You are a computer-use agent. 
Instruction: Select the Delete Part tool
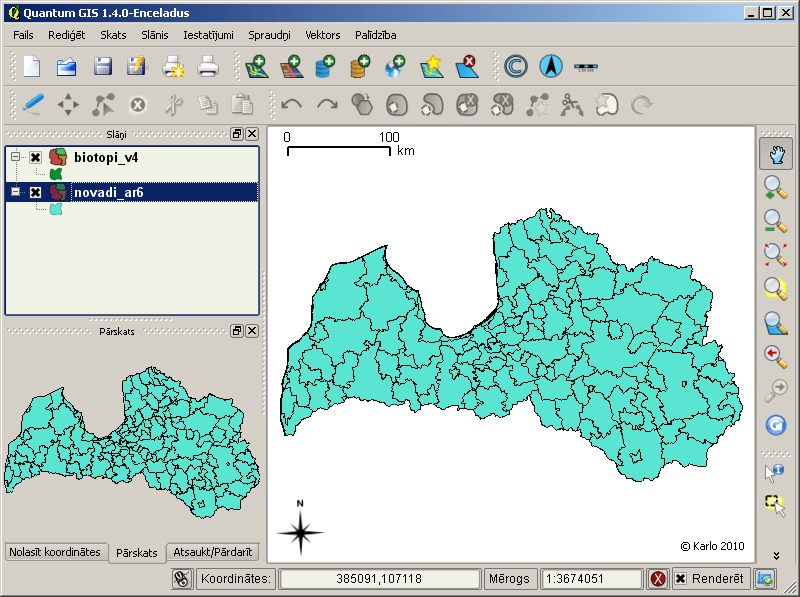(x=502, y=105)
